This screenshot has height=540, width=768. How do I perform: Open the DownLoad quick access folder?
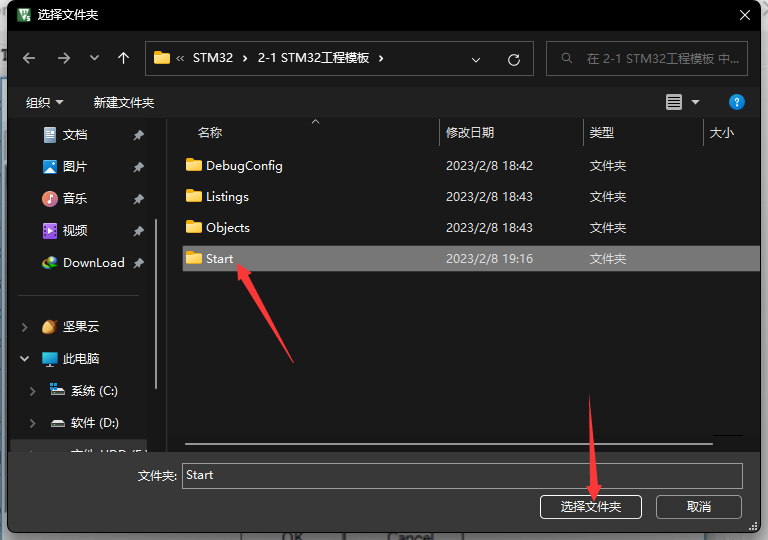click(x=93, y=263)
